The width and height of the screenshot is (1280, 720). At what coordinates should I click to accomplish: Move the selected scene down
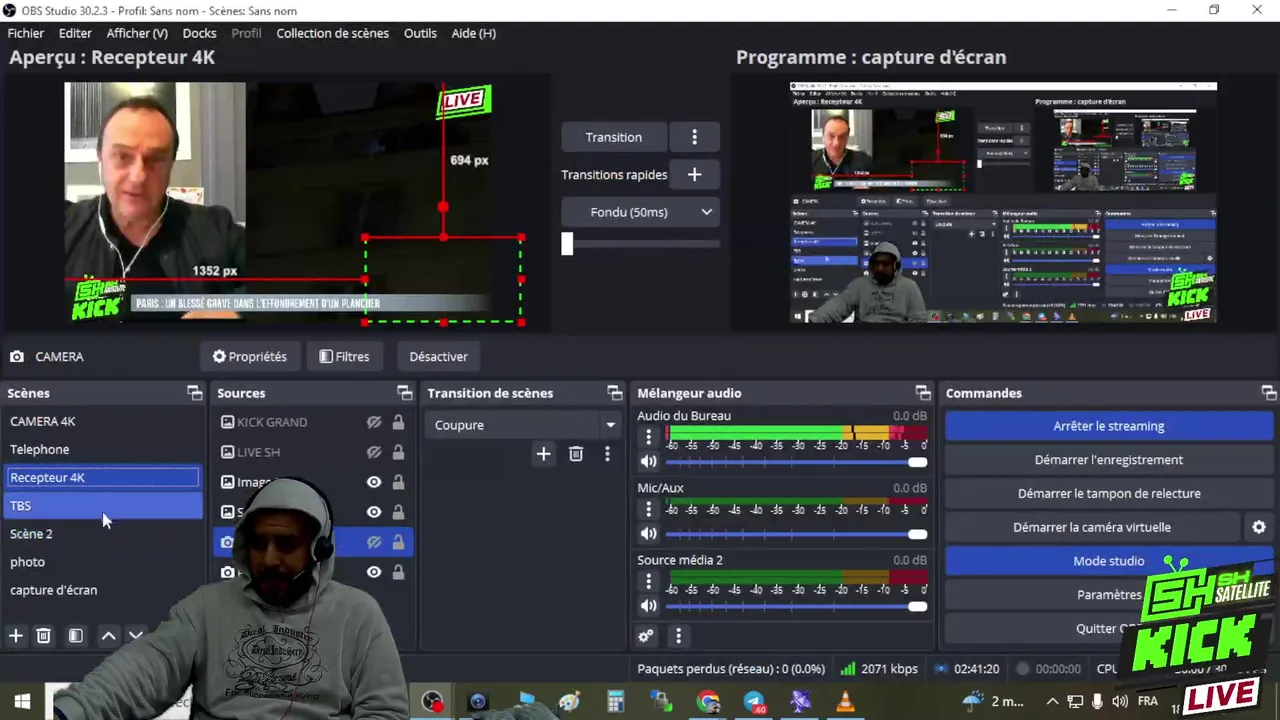[136, 636]
